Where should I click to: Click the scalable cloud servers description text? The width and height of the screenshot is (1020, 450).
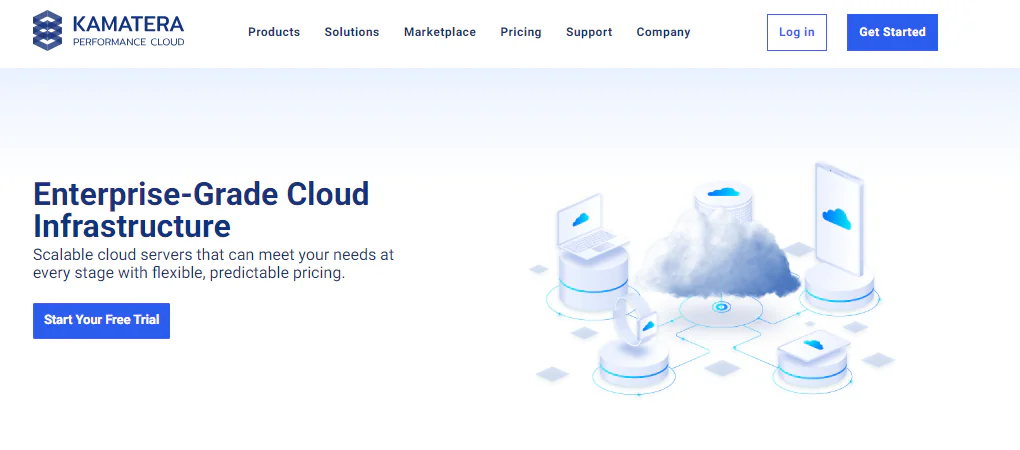pos(213,263)
